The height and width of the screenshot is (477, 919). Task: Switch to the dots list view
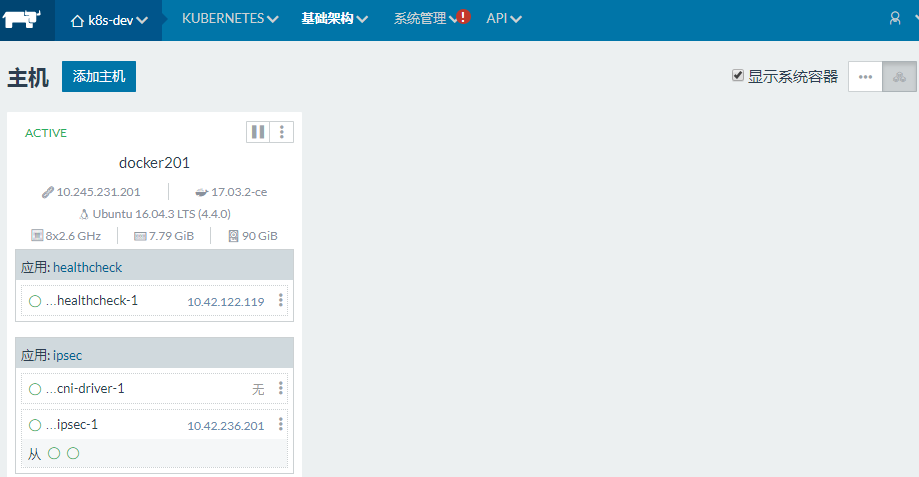[x=865, y=77]
